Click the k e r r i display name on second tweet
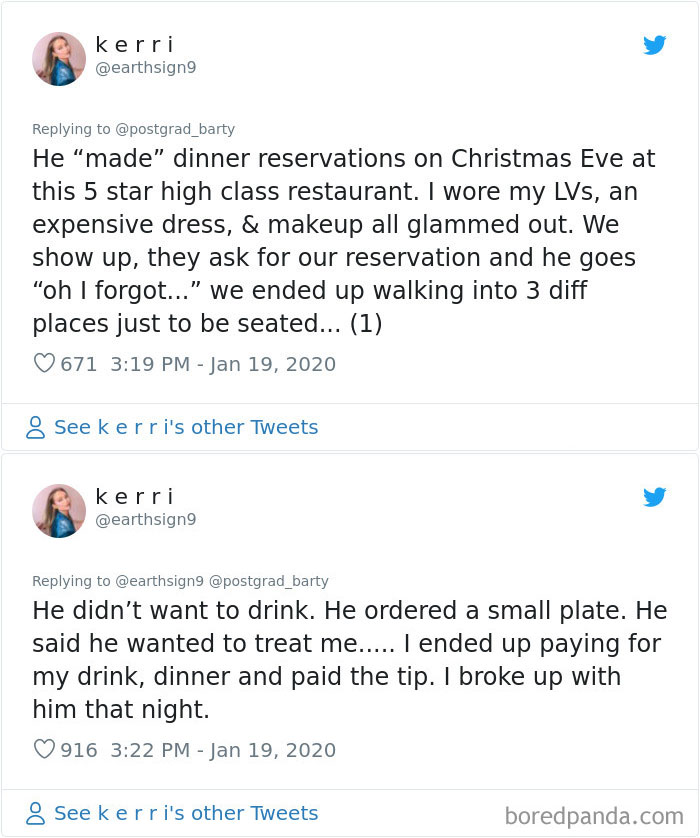 (x=136, y=496)
